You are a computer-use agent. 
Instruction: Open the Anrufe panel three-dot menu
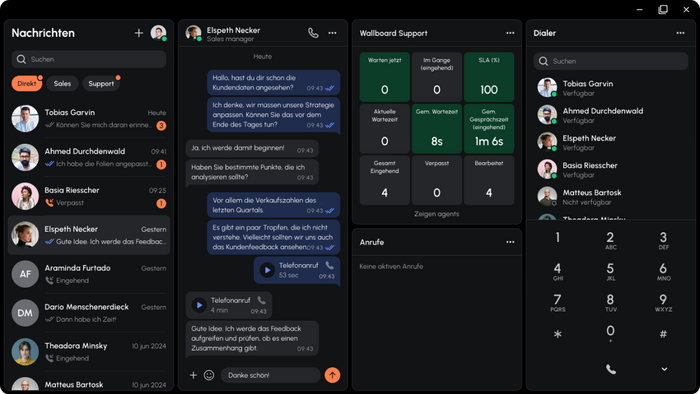[510, 242]
